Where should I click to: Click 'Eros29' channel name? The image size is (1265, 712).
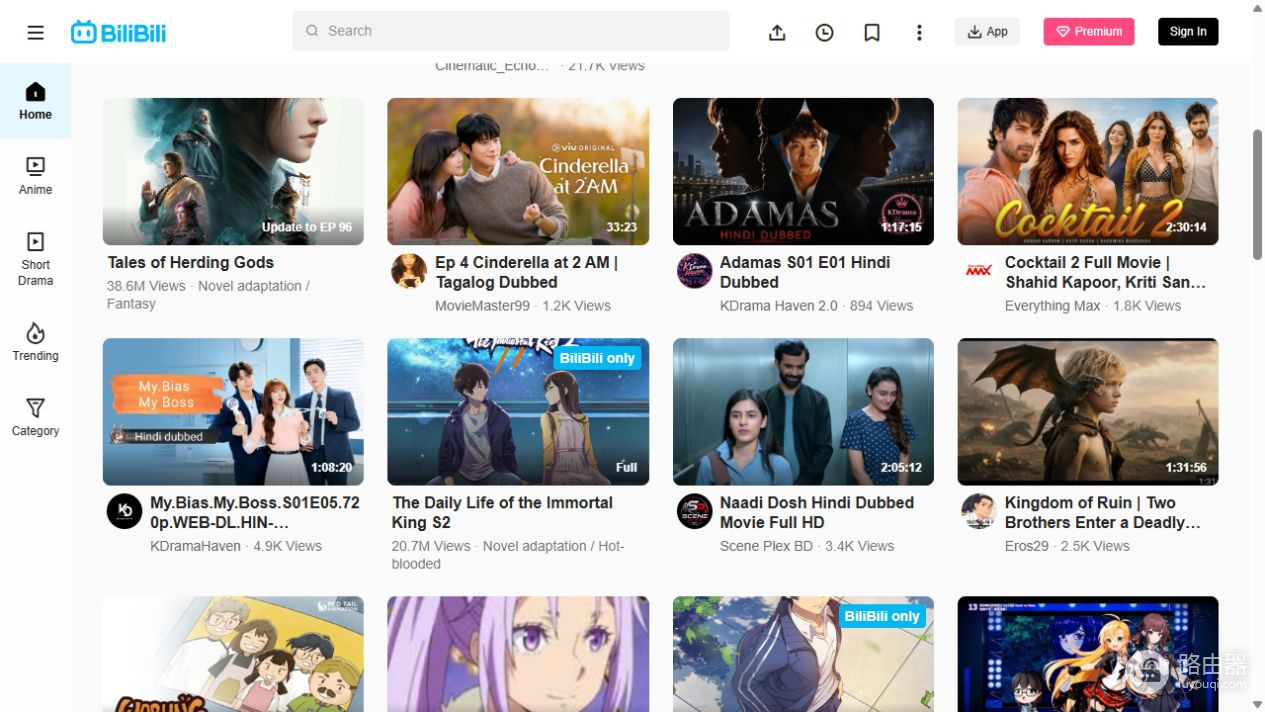tap(1026, 546)
